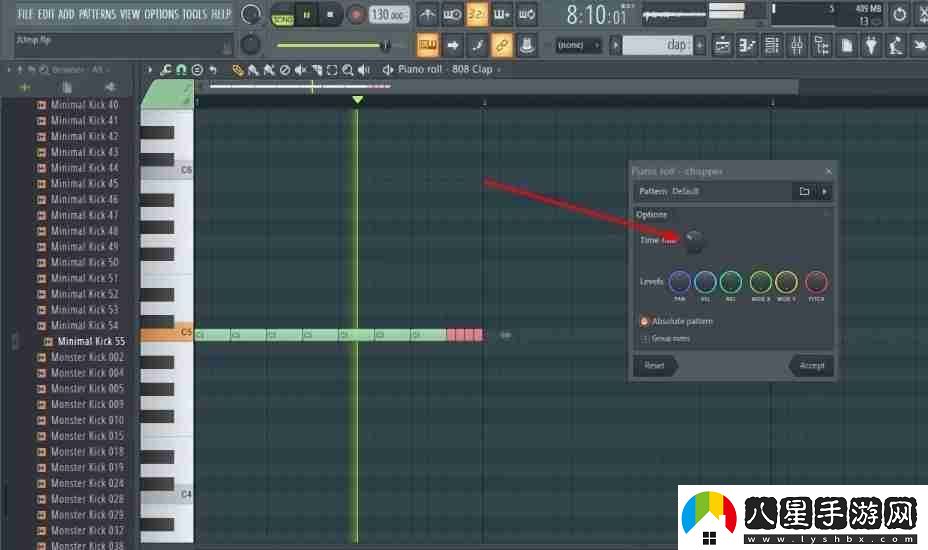Toggle Absolute pattern option
Image resolution: width=928 pixels, height=550 pixels.
point(676,321)
